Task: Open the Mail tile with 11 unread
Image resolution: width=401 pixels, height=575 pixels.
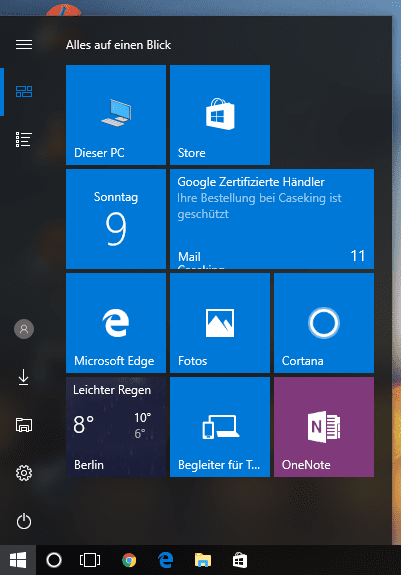Action: pos(272,219)
